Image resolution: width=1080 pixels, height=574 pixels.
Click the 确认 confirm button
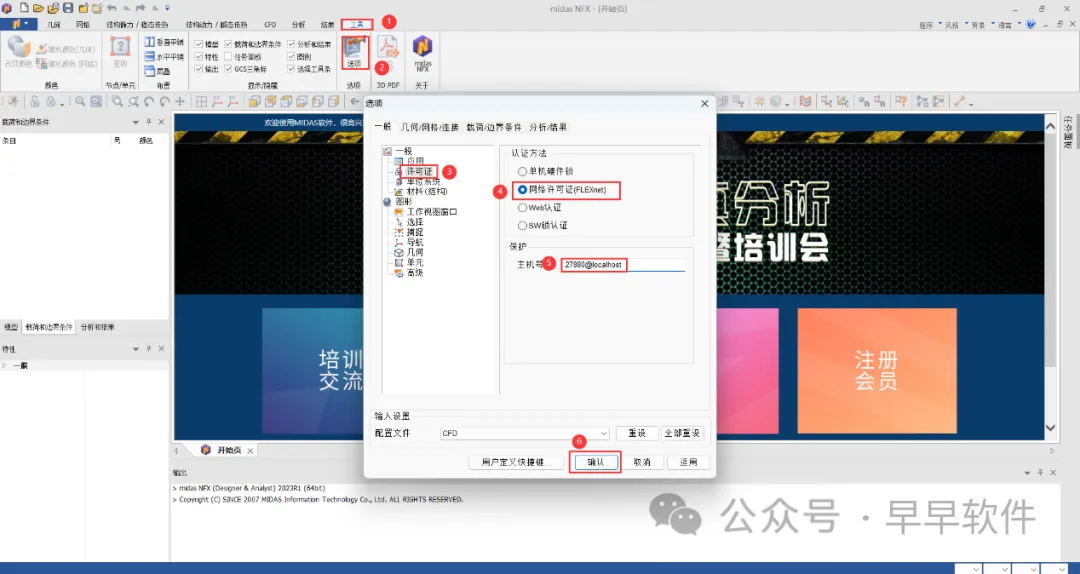tap(596, 462)
